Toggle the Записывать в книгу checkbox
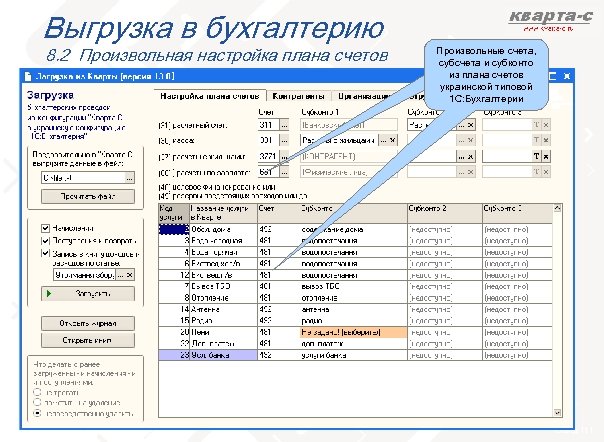Image resolution: width=604 pixels, height=442 pixels. pyautogui.click(x=45, y=253)
